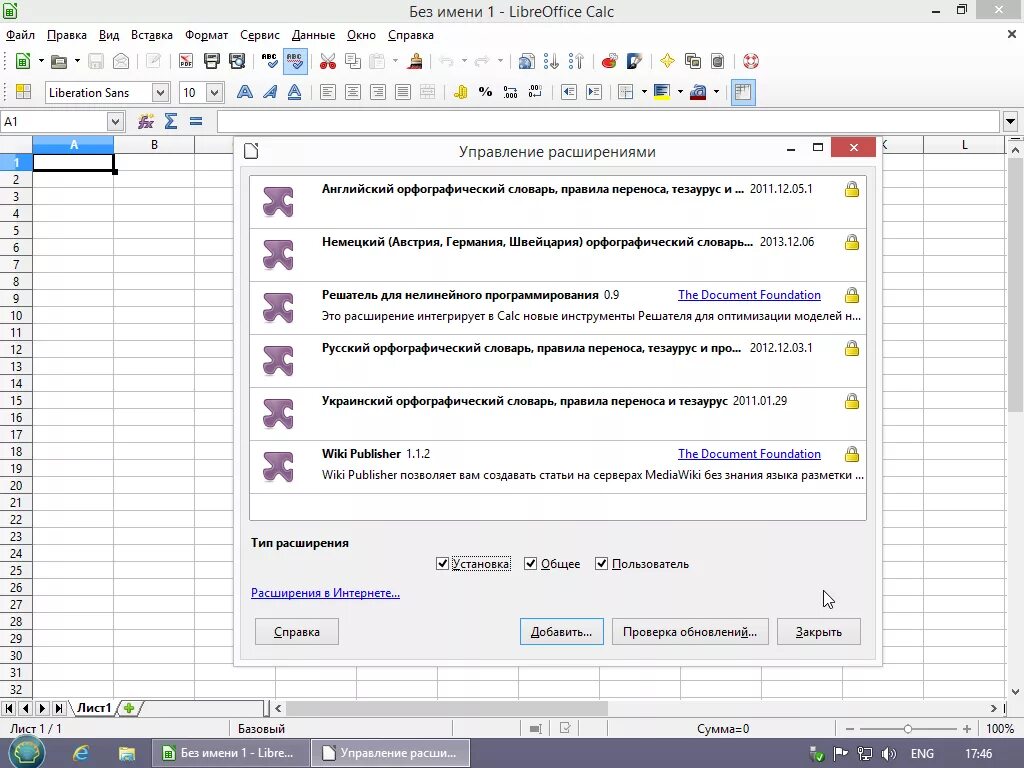Click the Добавить... button

562,632
